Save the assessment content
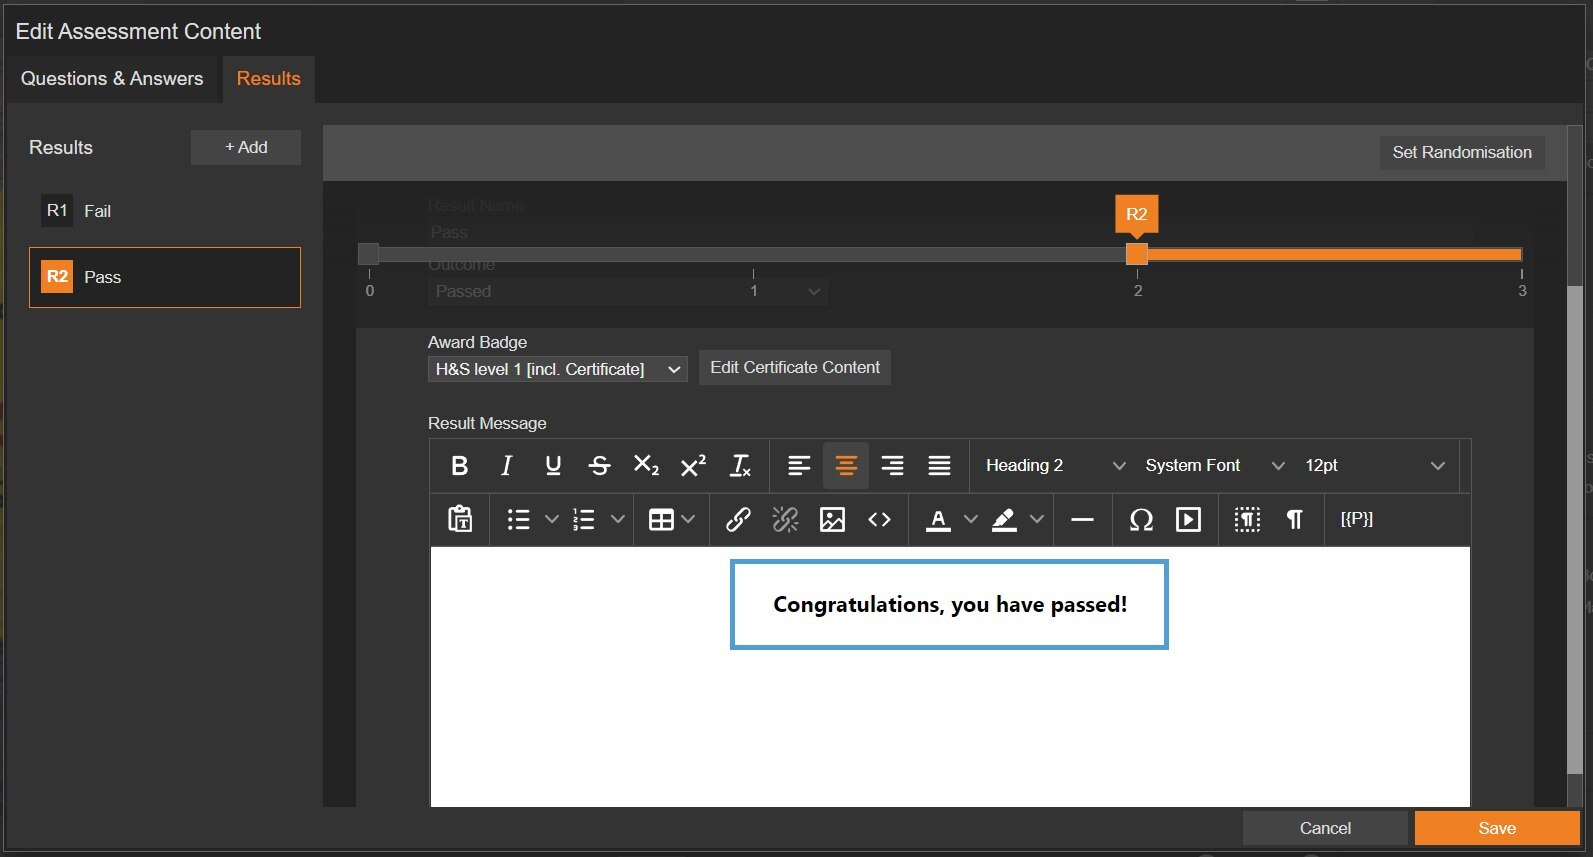 point(1496,828)
